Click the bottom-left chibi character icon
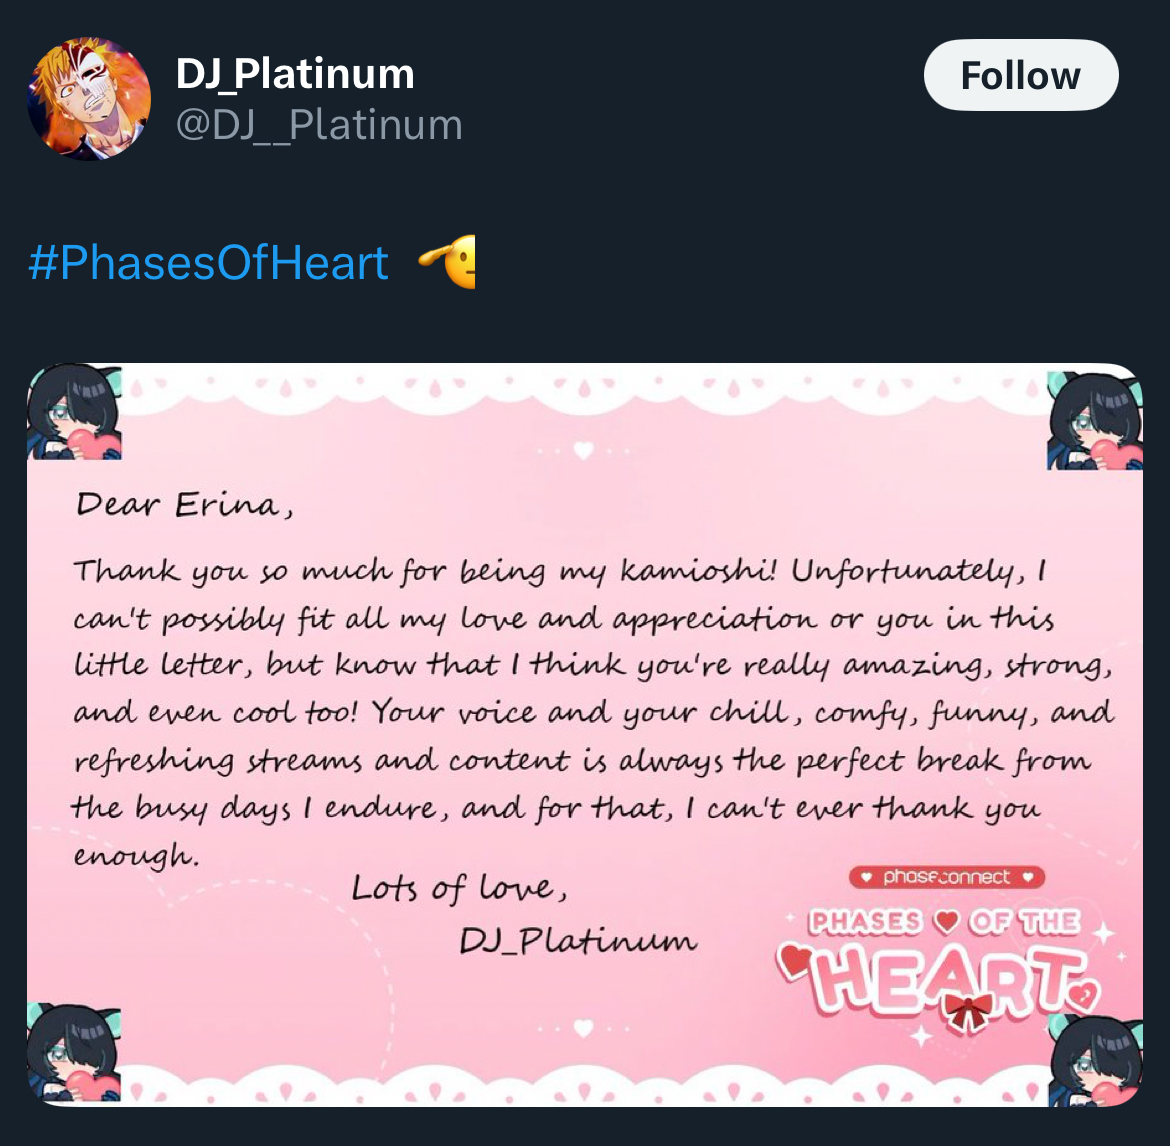Image resolution: width=1170 pixels, height=1146 pixels. point(74,1052)
